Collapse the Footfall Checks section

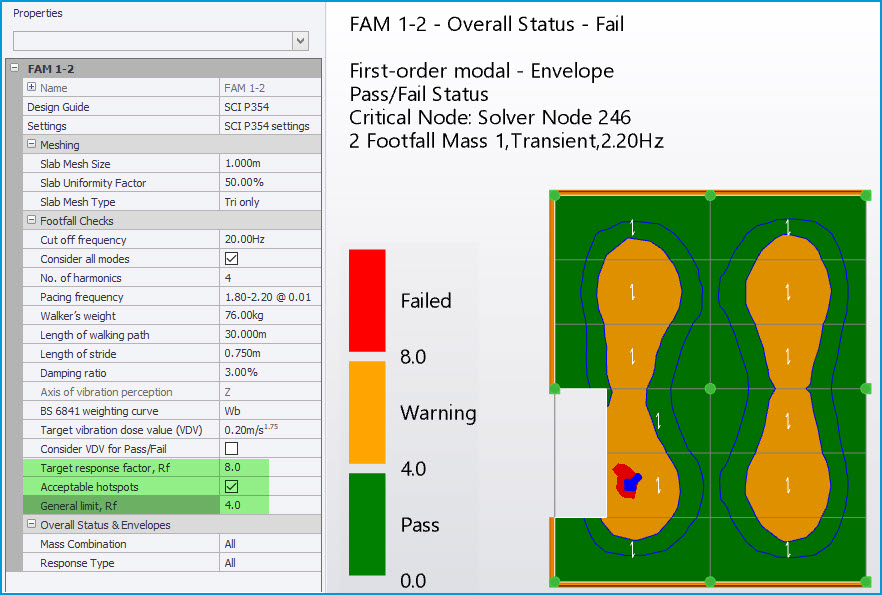(x=32, y=221)
